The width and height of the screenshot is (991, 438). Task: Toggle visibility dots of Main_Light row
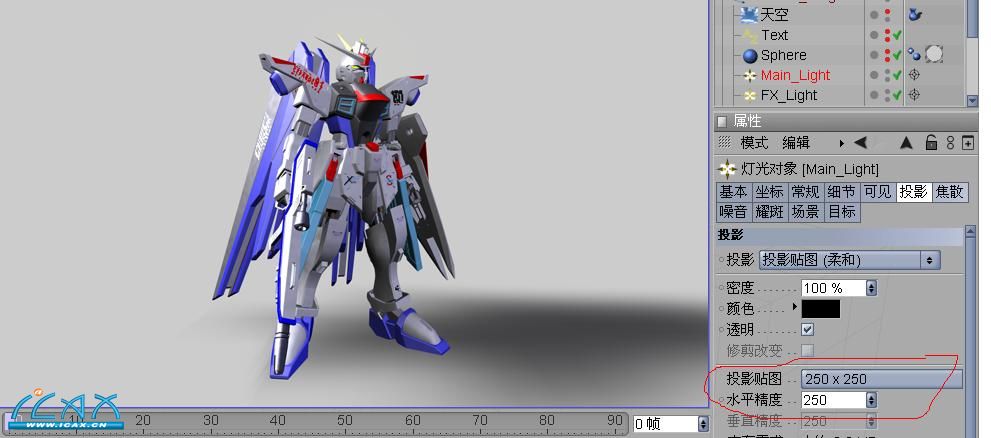[x=887, y=75]
